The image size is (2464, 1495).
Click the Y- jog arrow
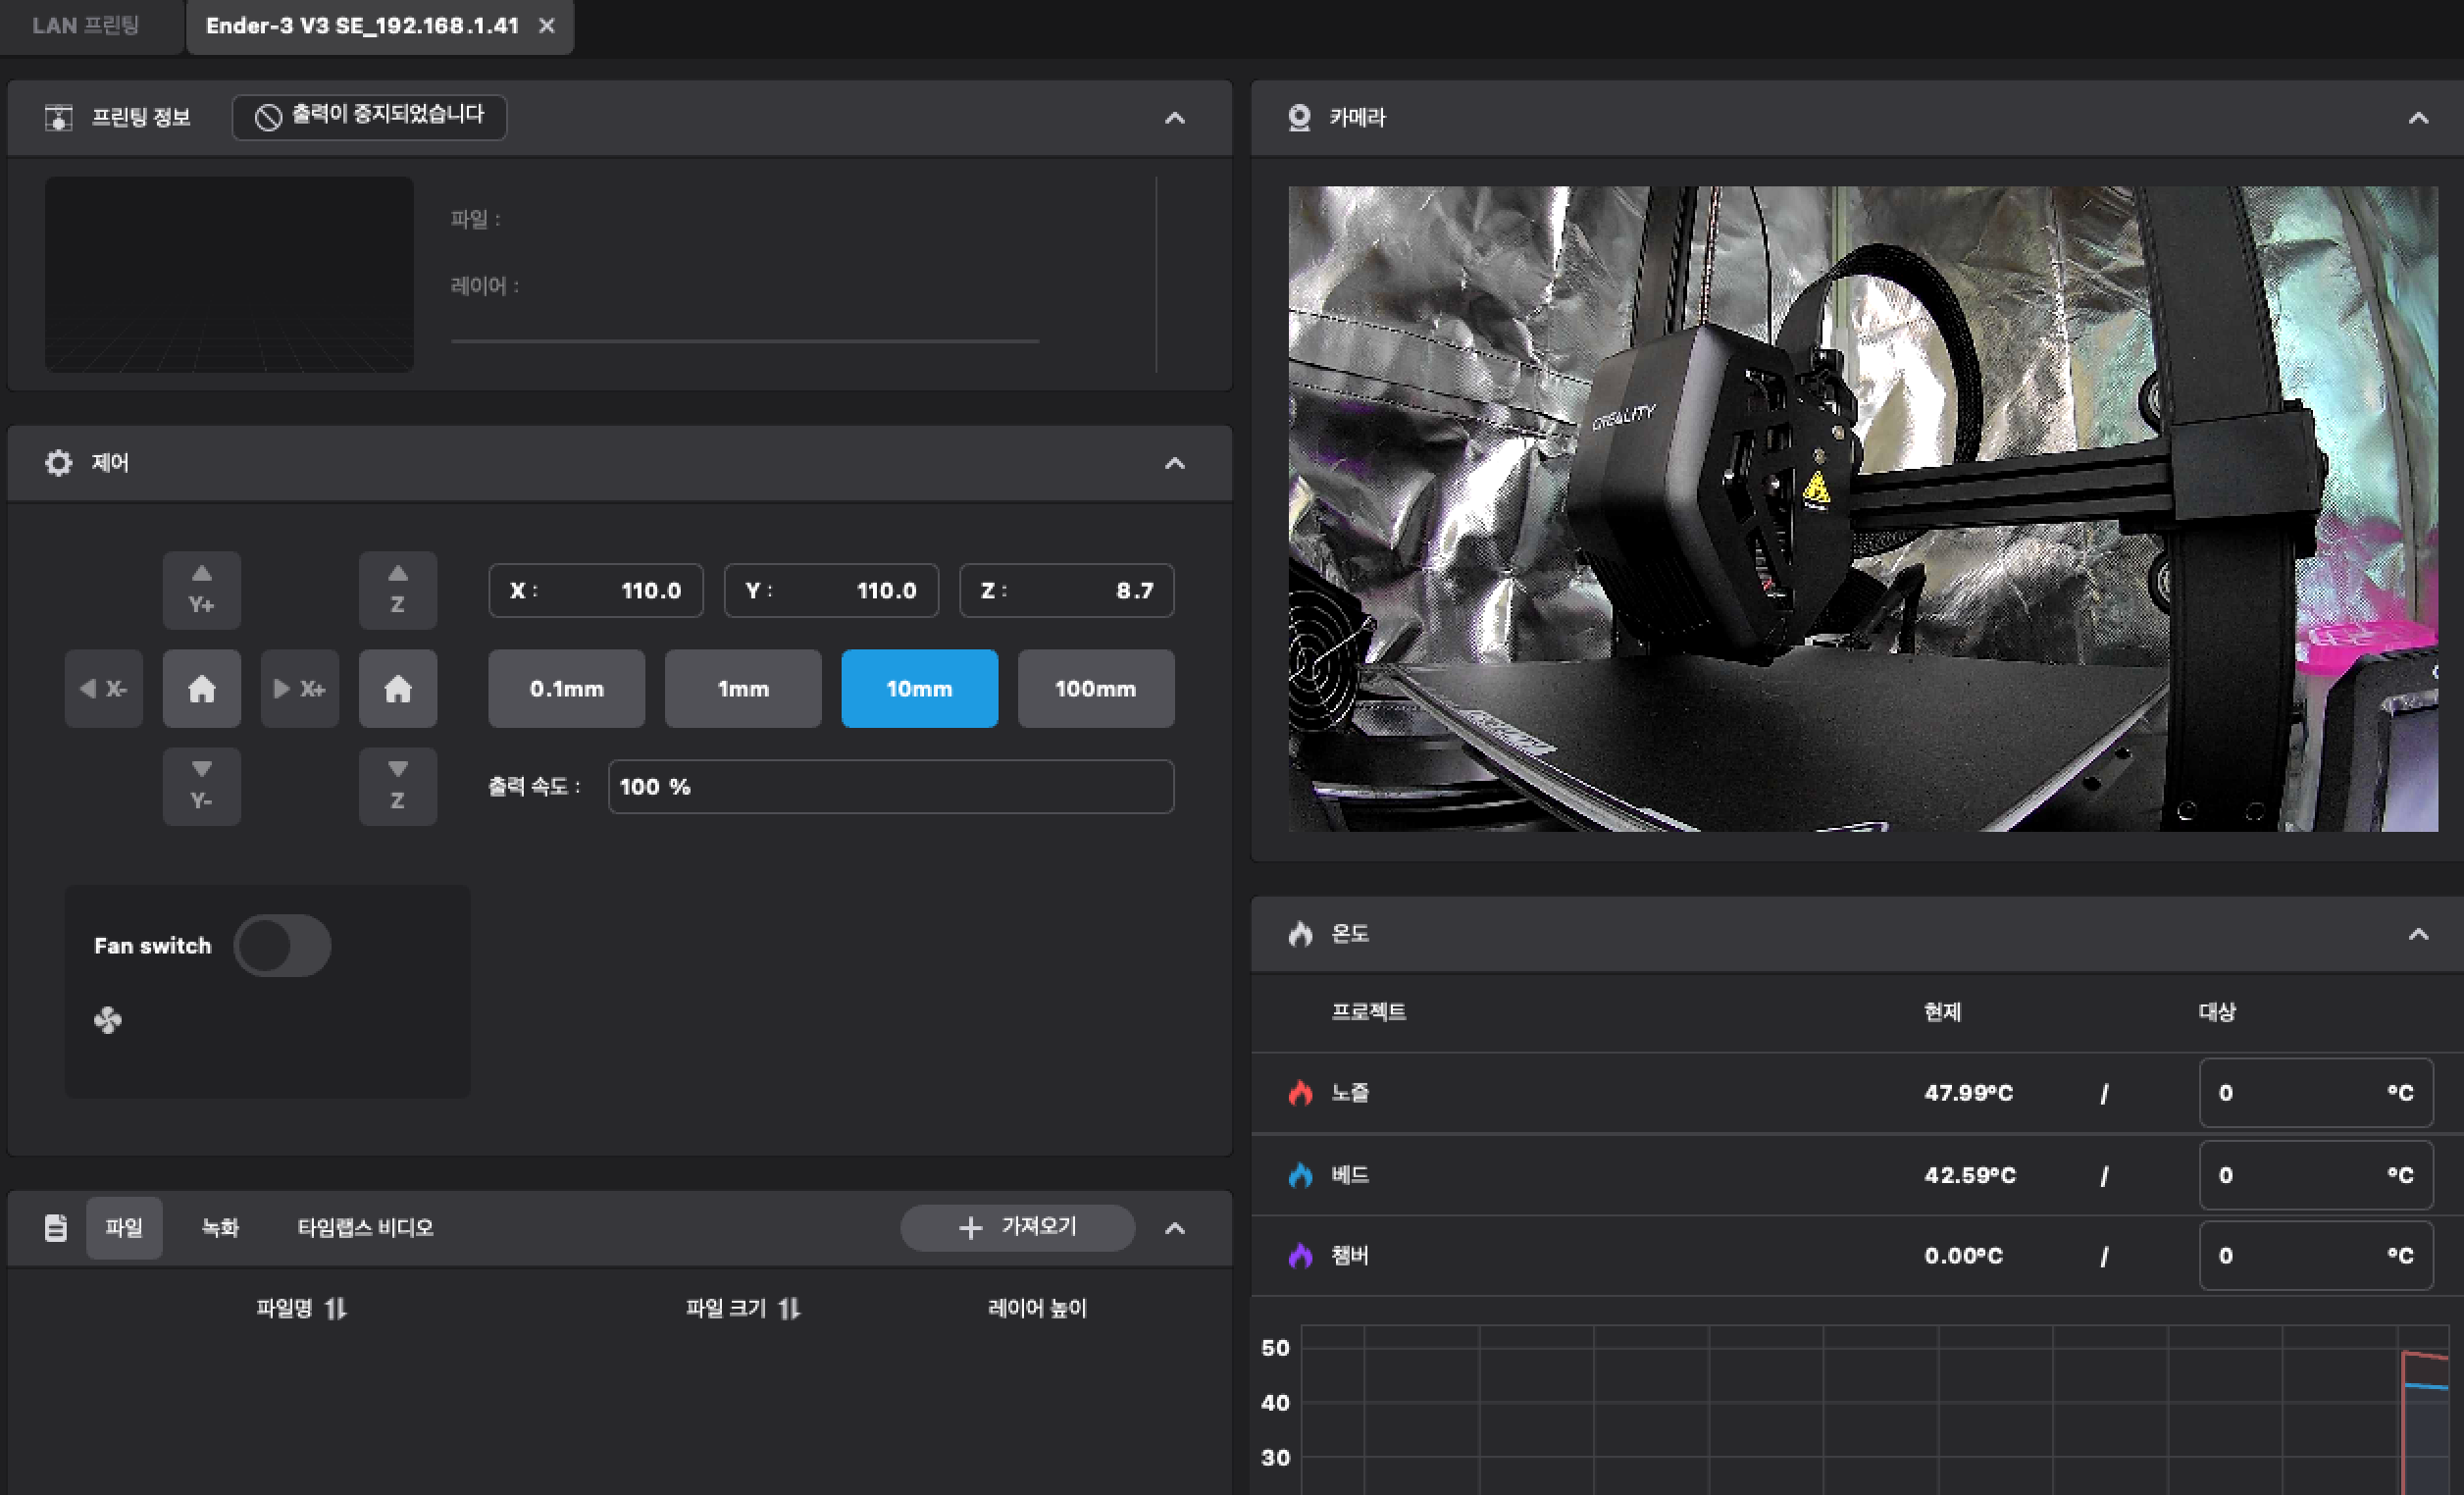click(201, 786)
